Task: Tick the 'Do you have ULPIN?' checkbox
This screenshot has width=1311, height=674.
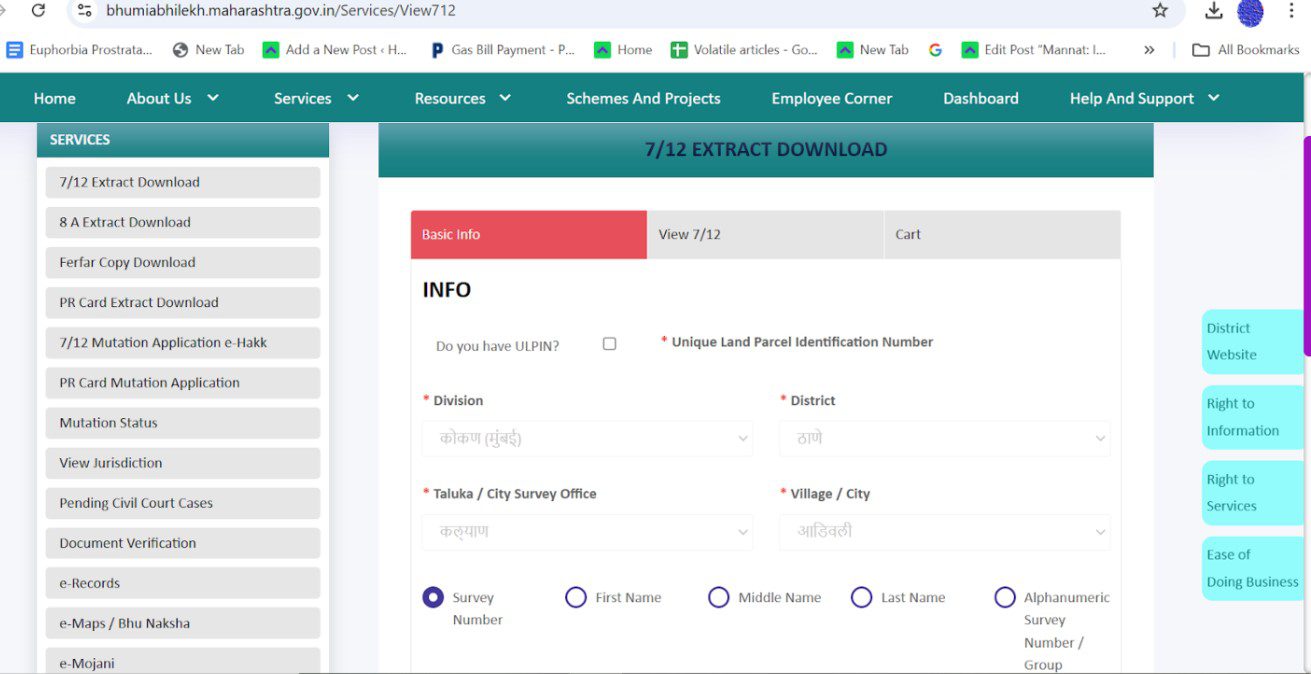Action: [609, 344]
